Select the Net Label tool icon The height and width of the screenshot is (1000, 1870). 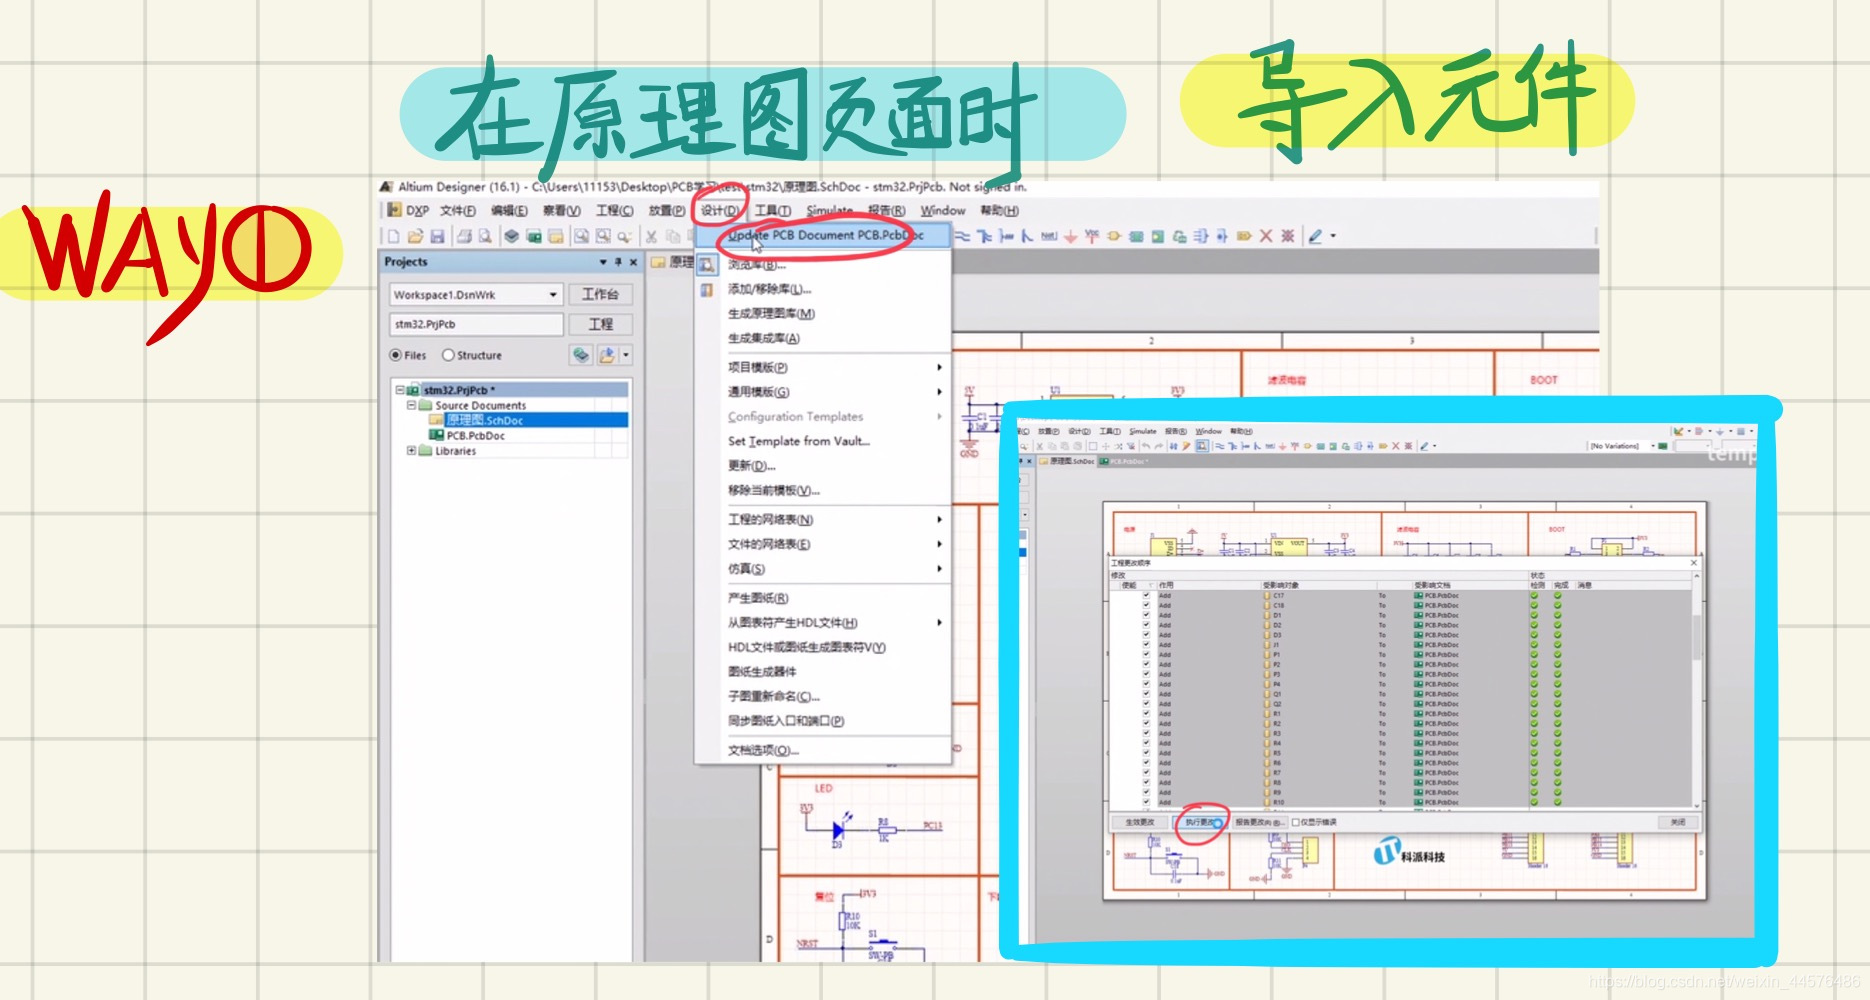point(1048,236)
